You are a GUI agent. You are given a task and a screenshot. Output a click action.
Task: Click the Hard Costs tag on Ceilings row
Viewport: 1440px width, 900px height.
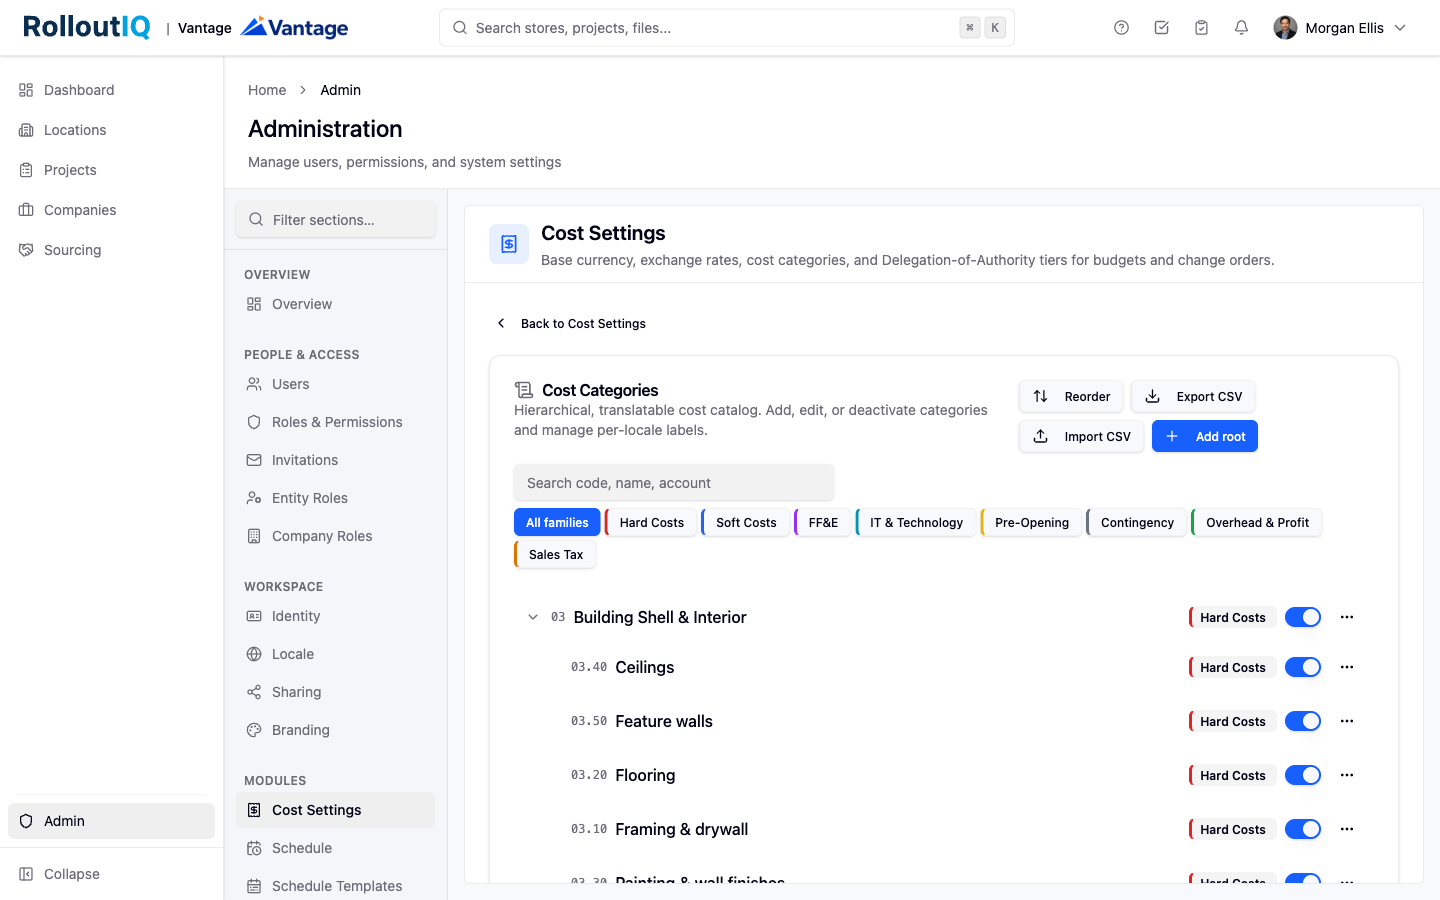pos(1232,667)
